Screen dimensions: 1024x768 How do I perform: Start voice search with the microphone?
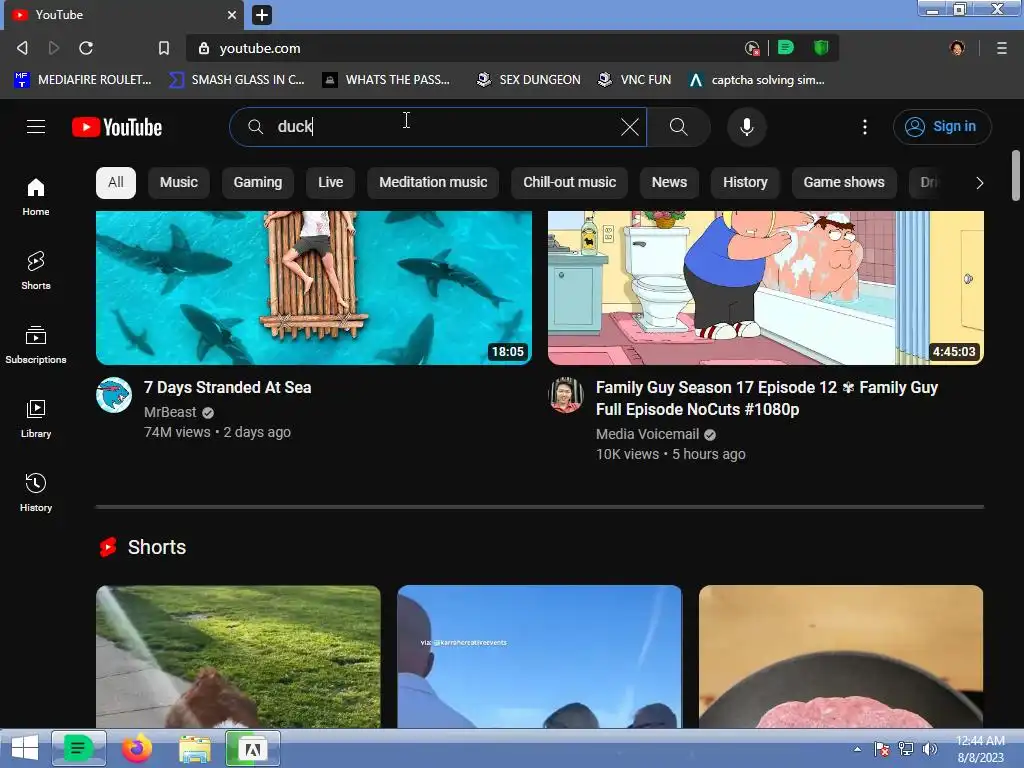746,127
